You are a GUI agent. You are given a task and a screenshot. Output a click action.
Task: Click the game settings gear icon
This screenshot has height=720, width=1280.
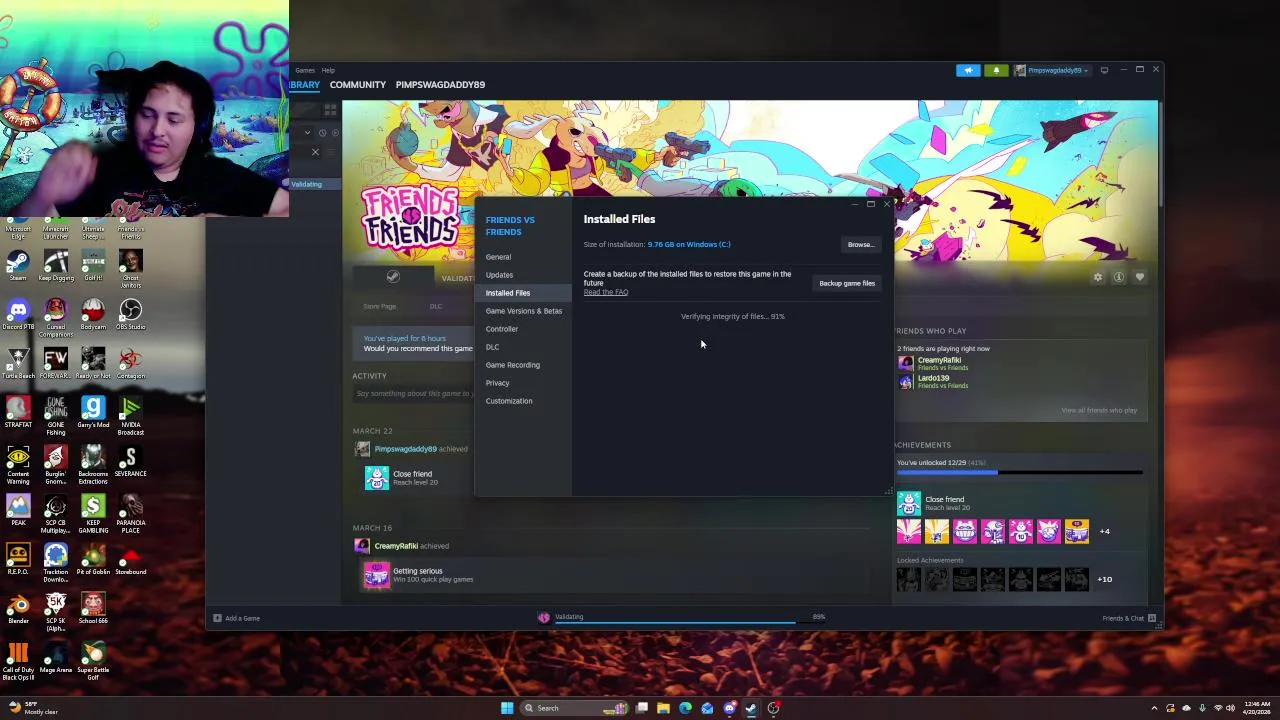click(1098, 278)
